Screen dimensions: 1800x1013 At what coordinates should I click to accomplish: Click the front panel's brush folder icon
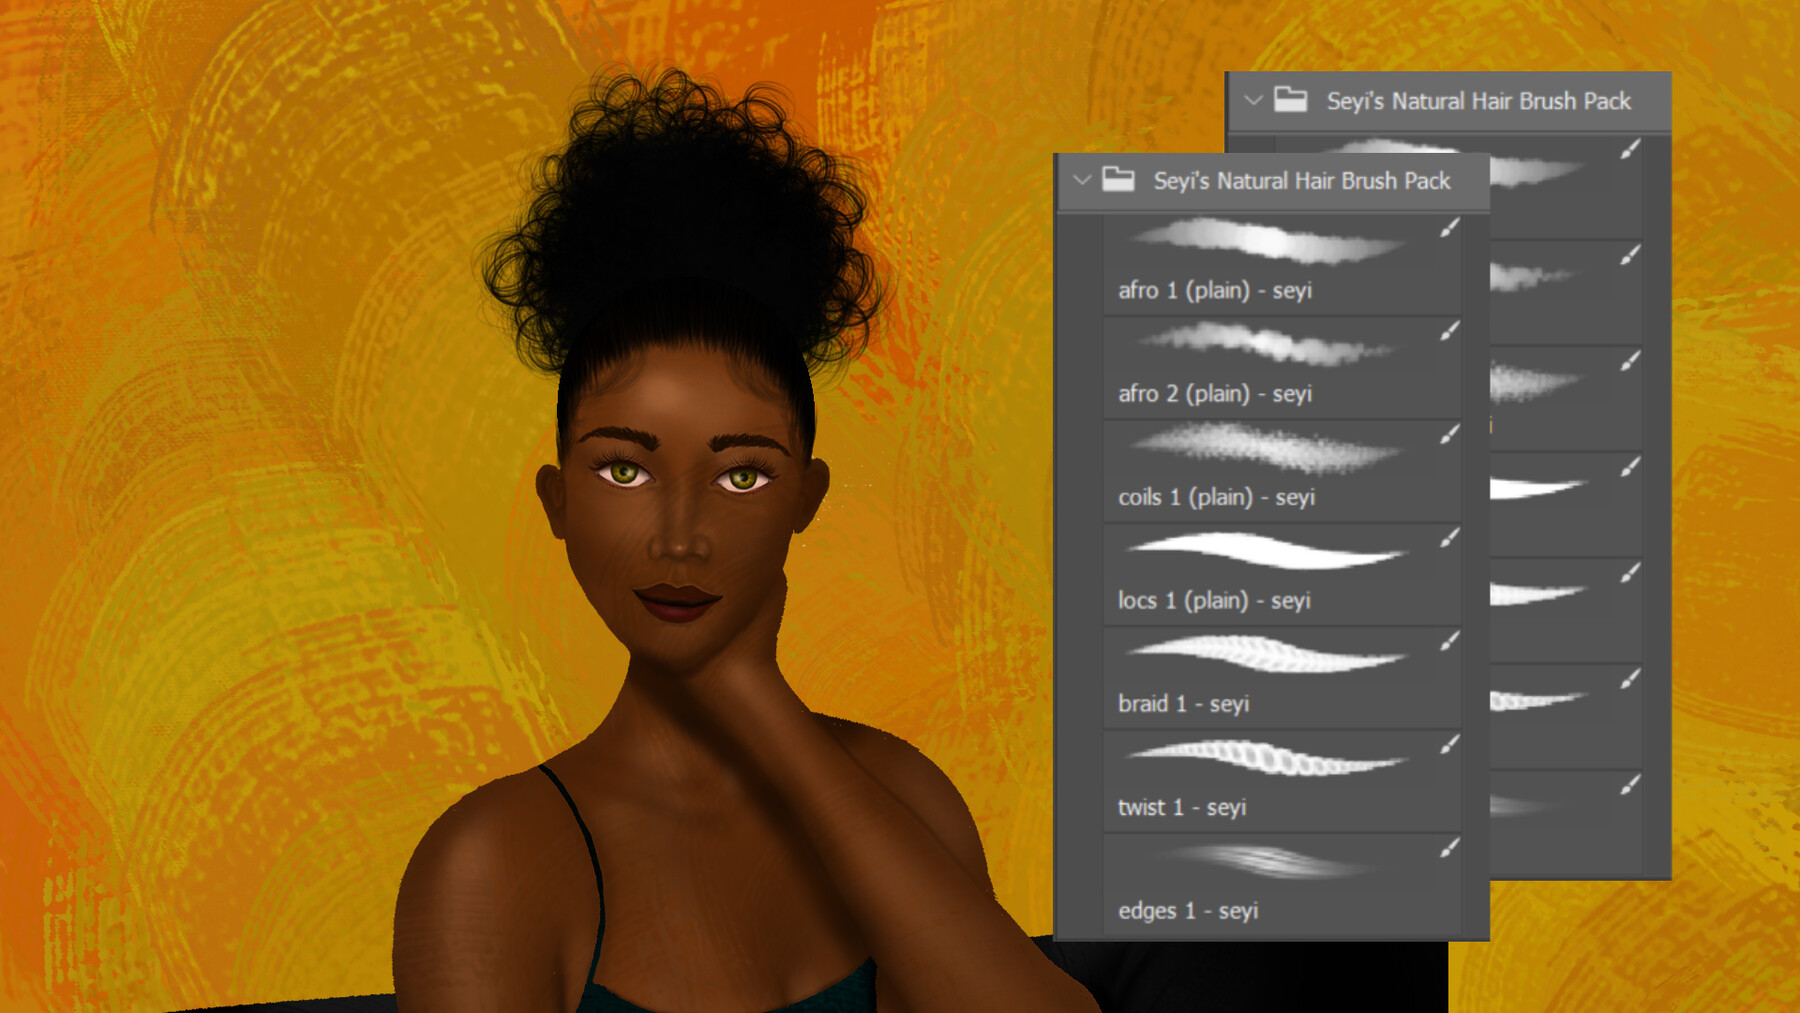tap(1118, 180)
